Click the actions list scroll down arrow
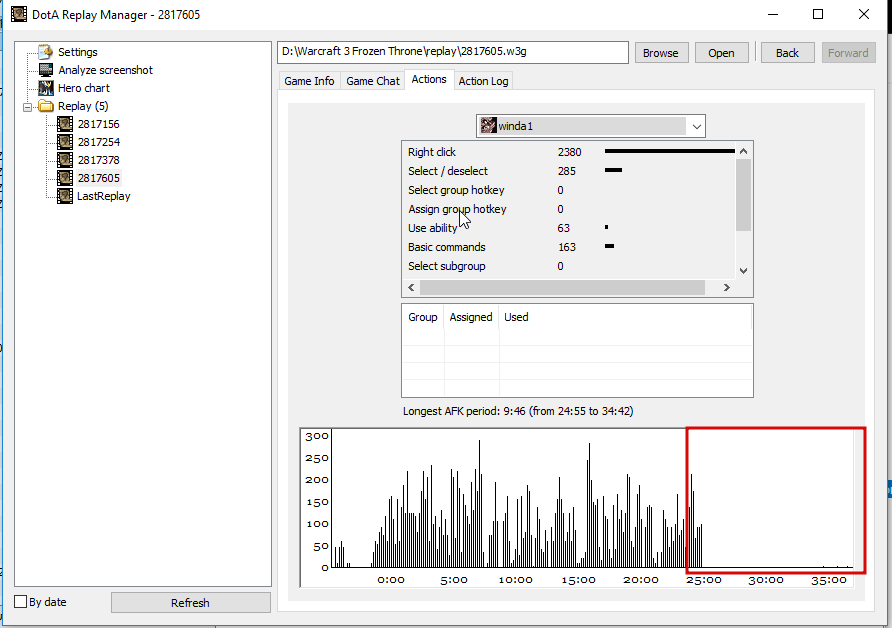892x628 pixels. 743,271
